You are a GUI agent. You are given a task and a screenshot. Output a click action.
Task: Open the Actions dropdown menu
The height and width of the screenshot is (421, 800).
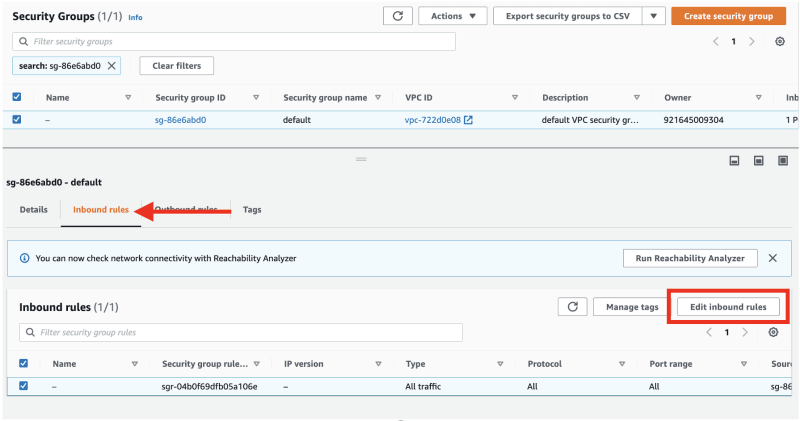[x=453, y=16]
